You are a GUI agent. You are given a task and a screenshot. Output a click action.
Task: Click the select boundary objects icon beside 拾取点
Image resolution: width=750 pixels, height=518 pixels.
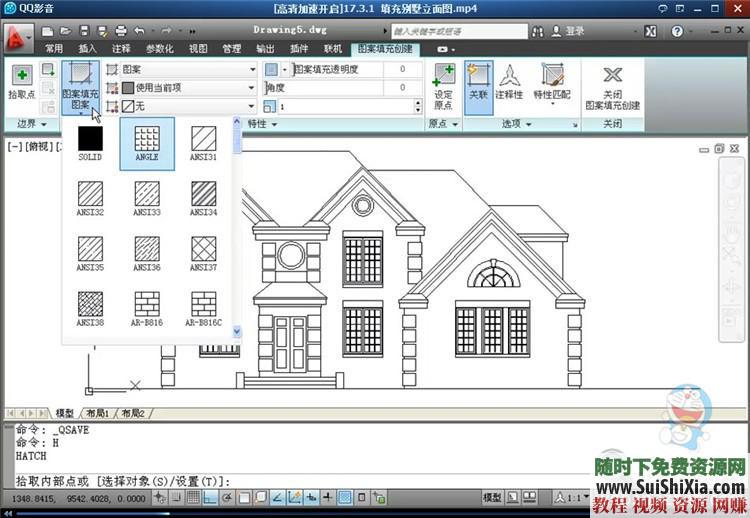tap(48, 69)
